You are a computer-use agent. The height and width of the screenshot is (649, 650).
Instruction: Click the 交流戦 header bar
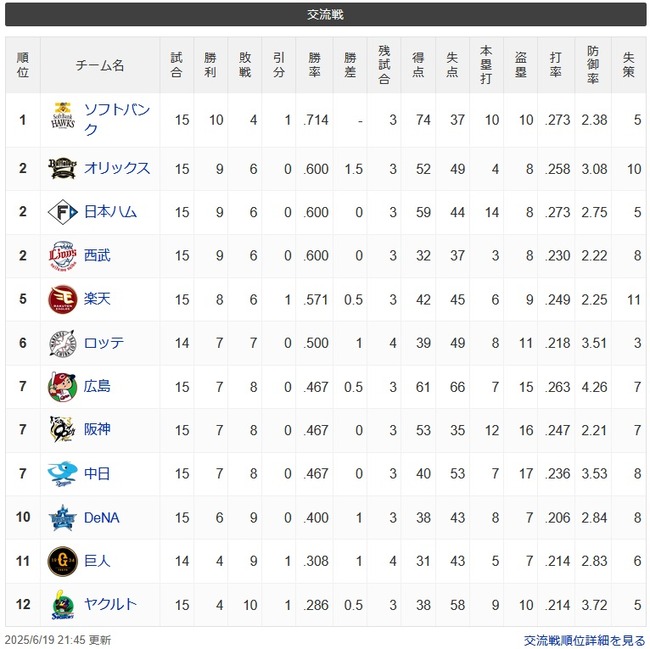pos(325,15)
